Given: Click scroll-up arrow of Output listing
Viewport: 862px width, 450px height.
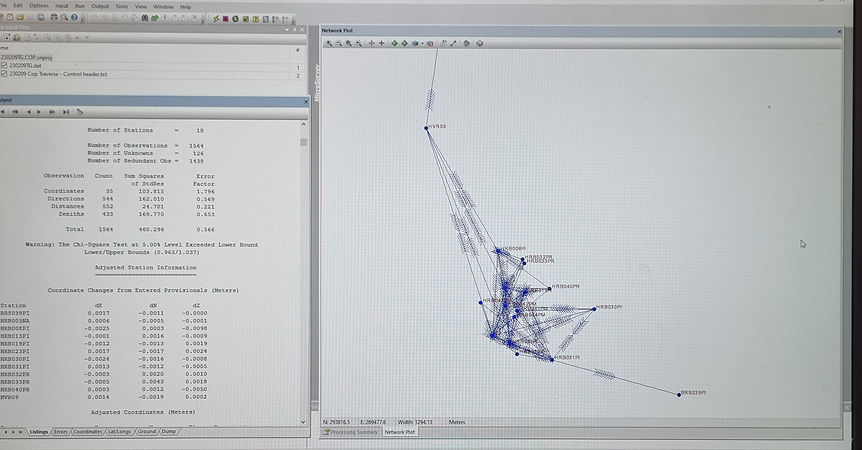Looking at the screenshot, I should (x=303, y=125).
